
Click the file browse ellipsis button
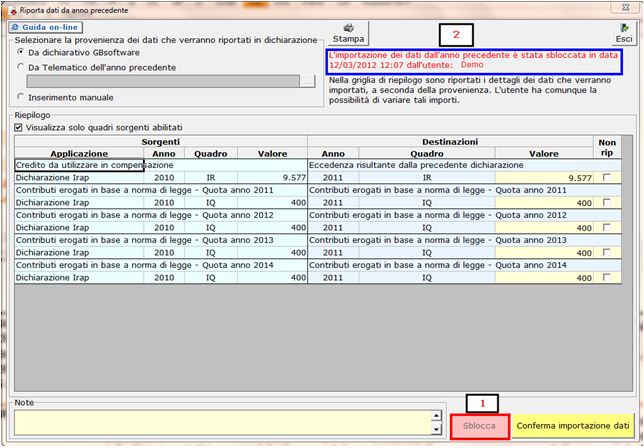(308, 81)
